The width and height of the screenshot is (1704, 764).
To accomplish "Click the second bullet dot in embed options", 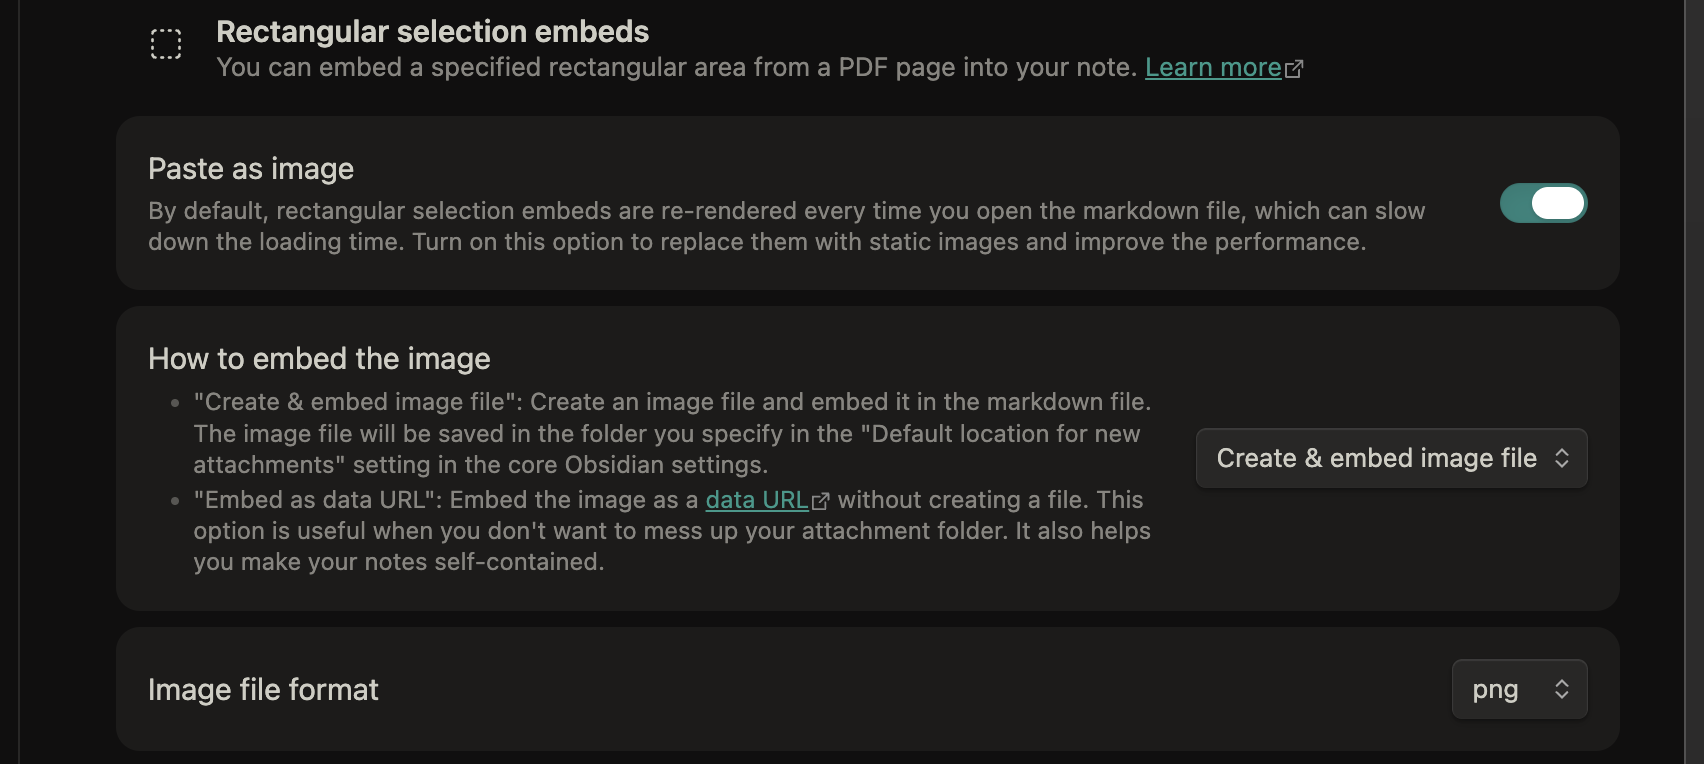I will coord(175,501).
